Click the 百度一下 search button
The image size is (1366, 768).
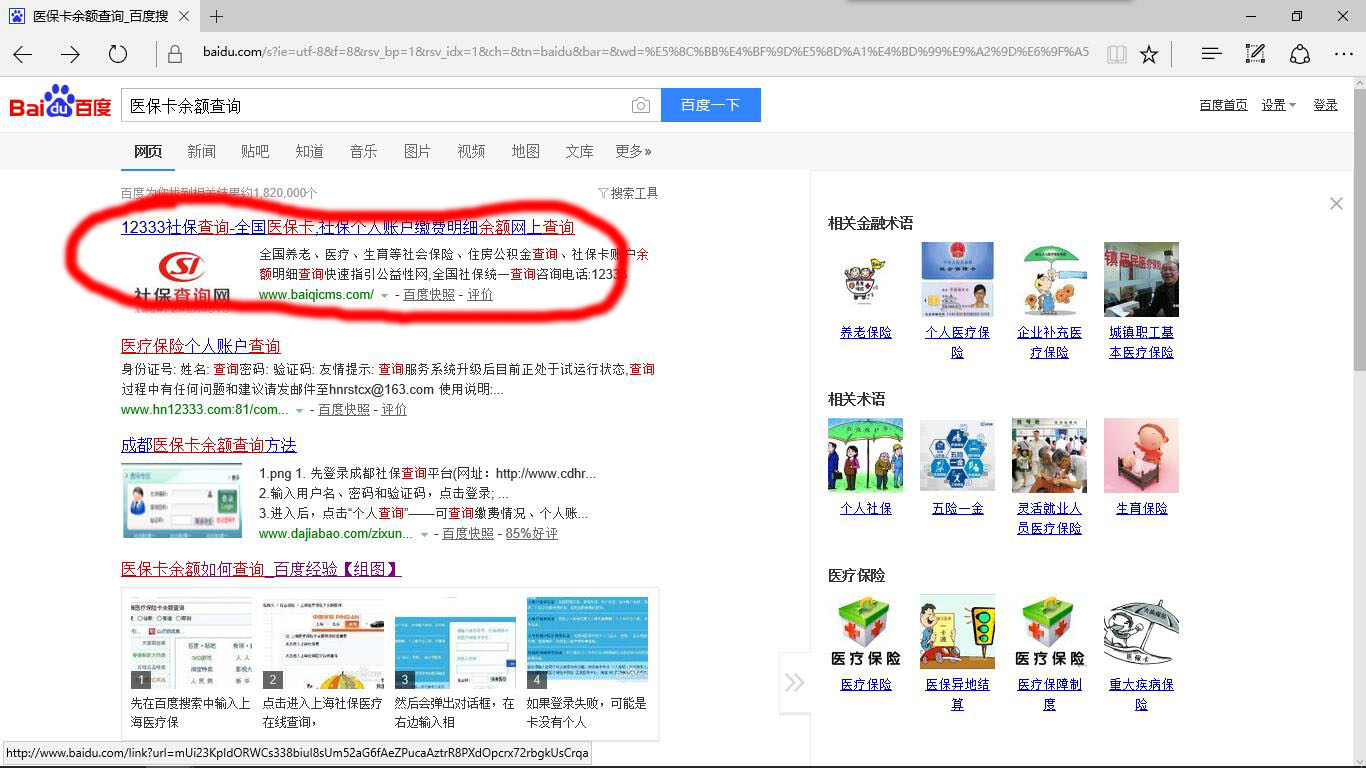[711, 105]
